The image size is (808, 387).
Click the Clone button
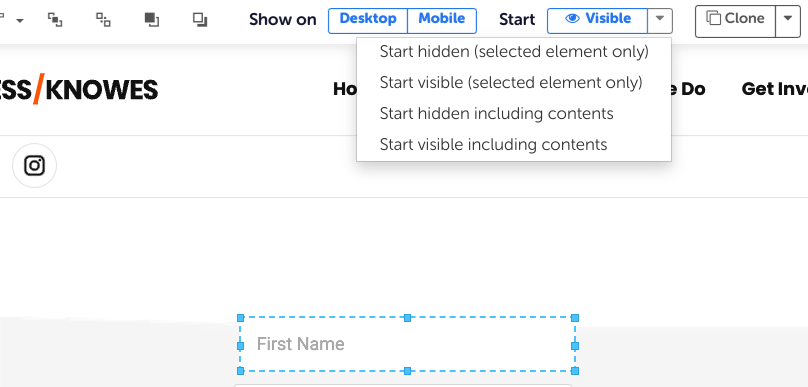pyautogui.click(x=735, y=22)
